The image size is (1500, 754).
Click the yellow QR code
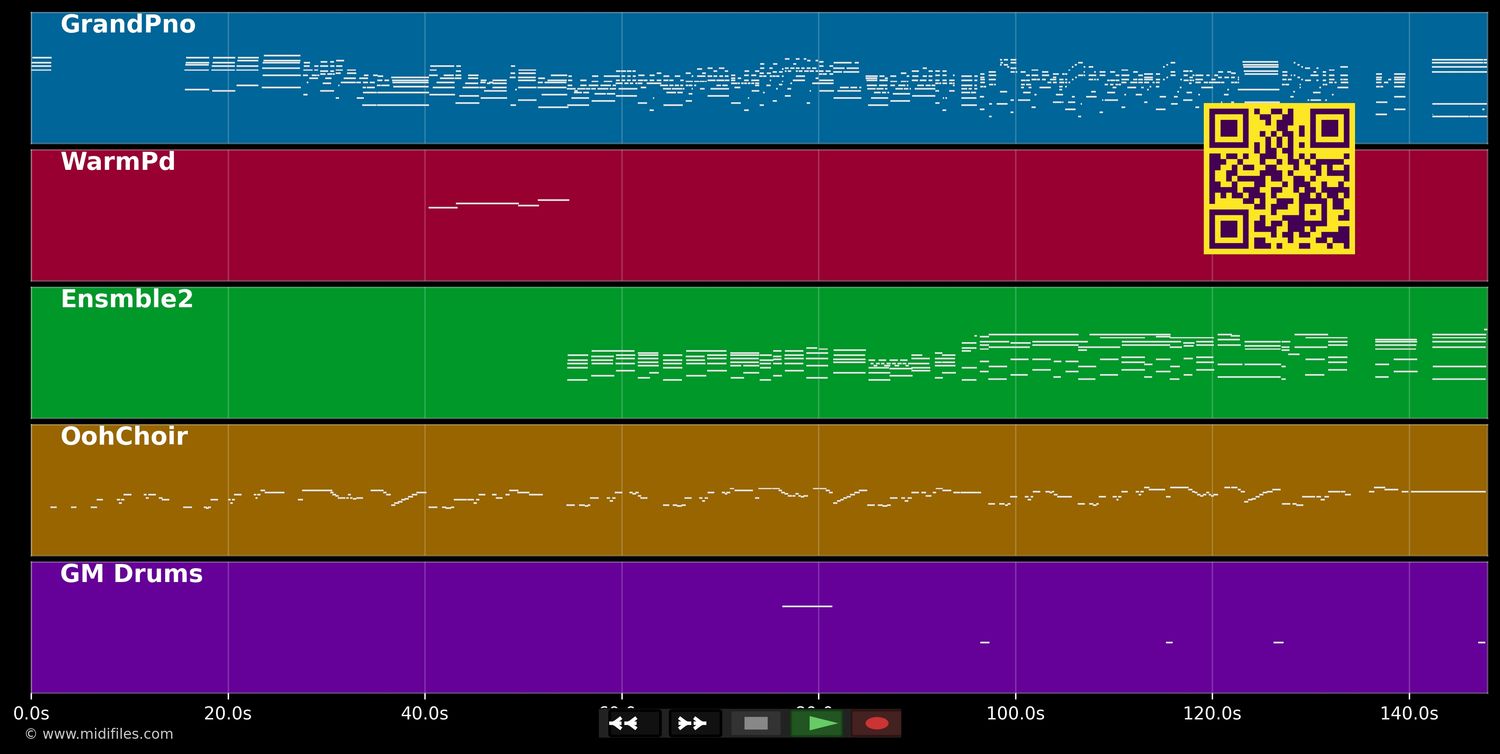(x=1279, y=178)
